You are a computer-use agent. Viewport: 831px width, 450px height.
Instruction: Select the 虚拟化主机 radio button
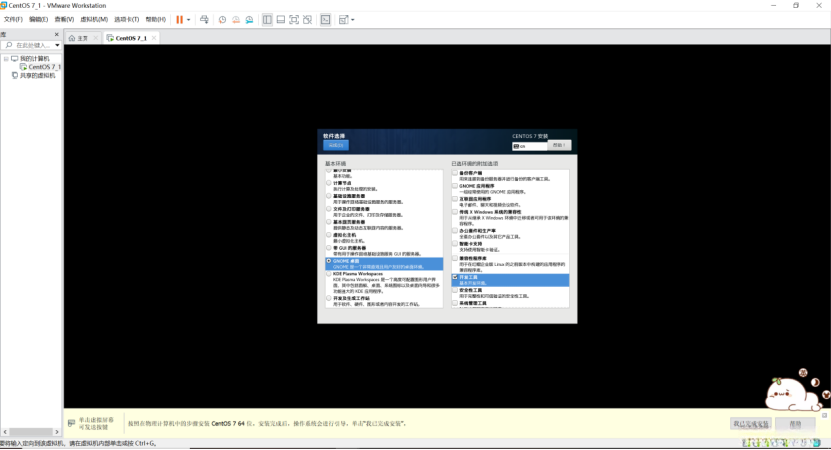pos(329,235)
